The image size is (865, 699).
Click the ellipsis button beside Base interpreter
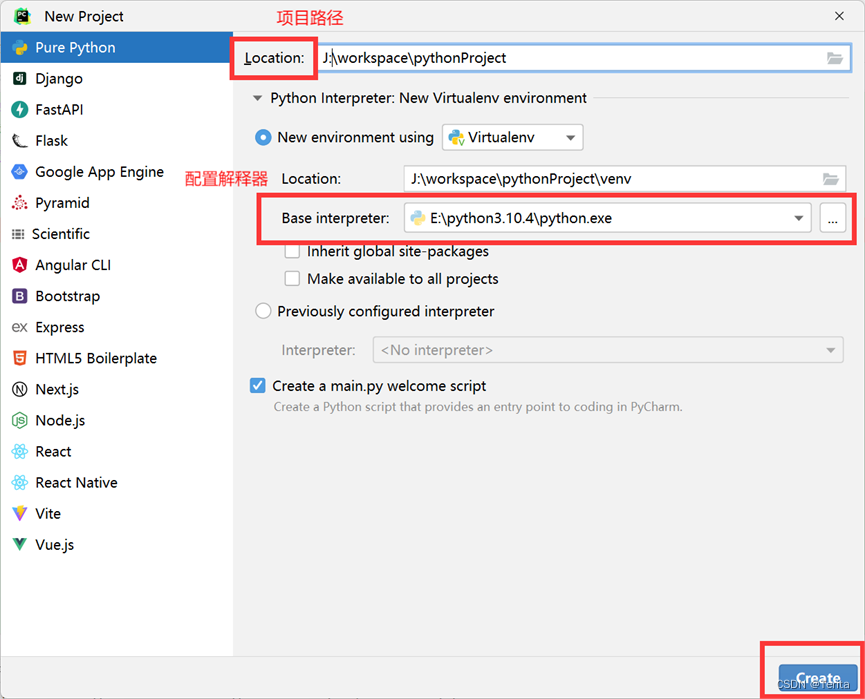tap(832, 218)
